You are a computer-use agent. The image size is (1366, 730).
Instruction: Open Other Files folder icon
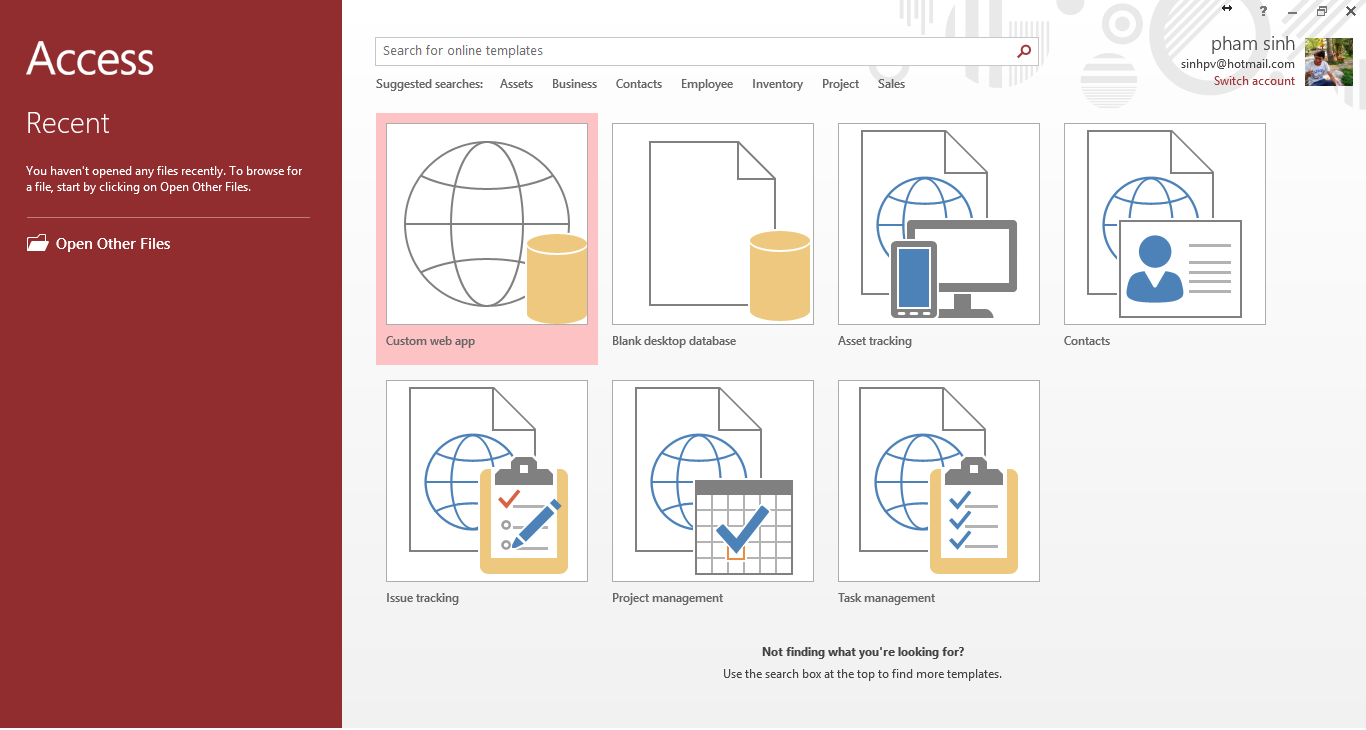click(37, 243)
